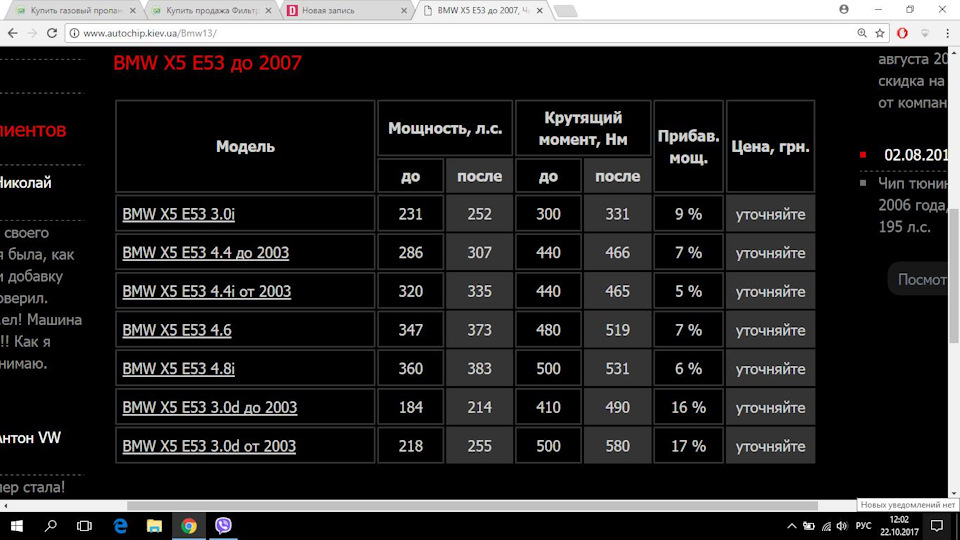Click Цена, грн. column header
Image resolution: width=960 pixels, height=540 pixels.
coord(770,146)
